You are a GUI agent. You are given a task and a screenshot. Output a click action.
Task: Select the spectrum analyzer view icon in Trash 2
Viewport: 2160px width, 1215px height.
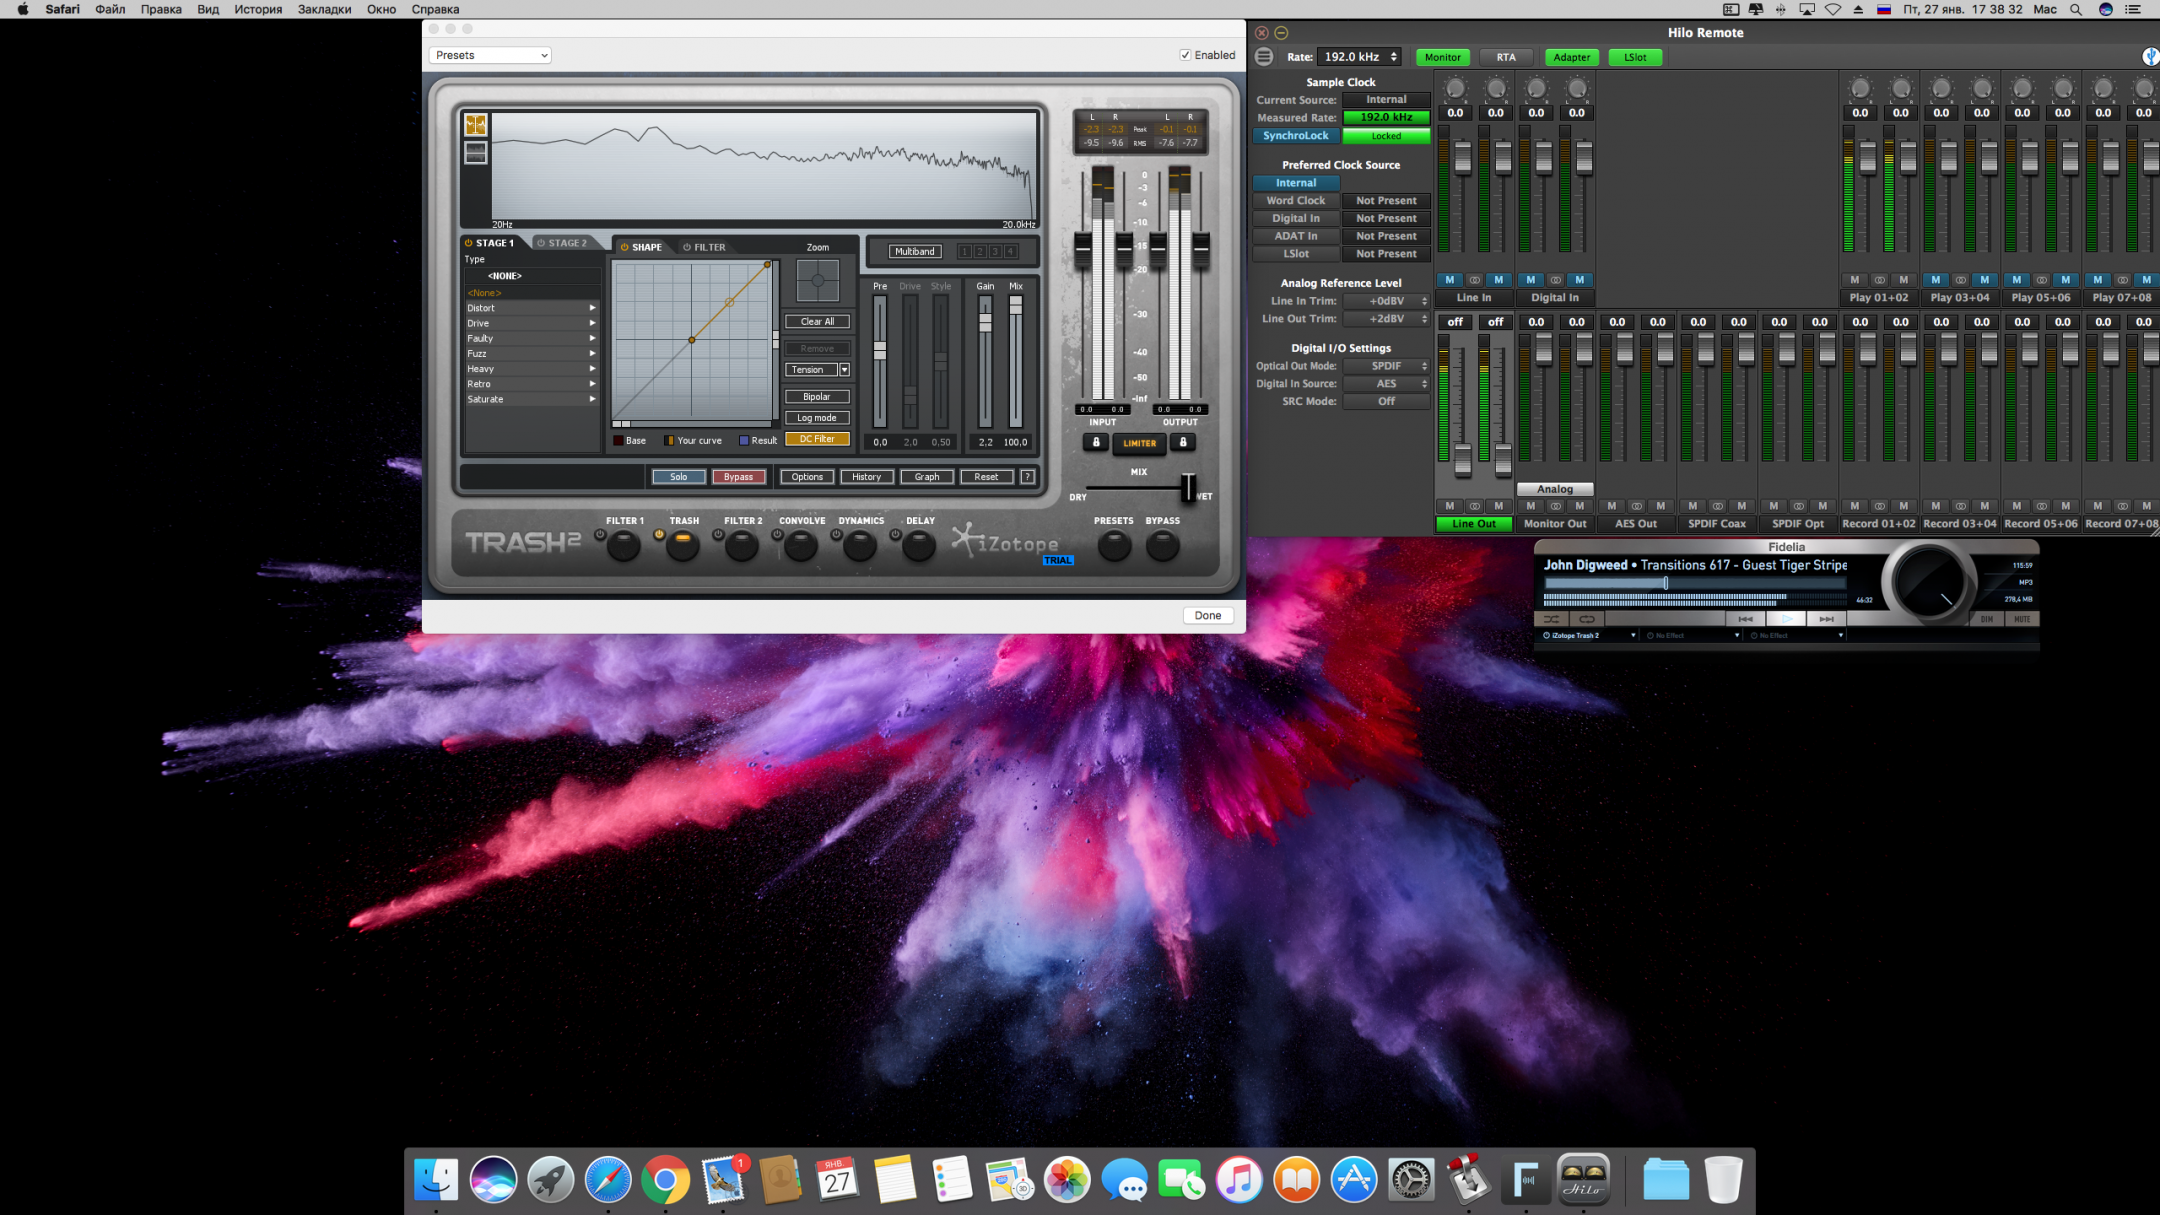point(476,124)
